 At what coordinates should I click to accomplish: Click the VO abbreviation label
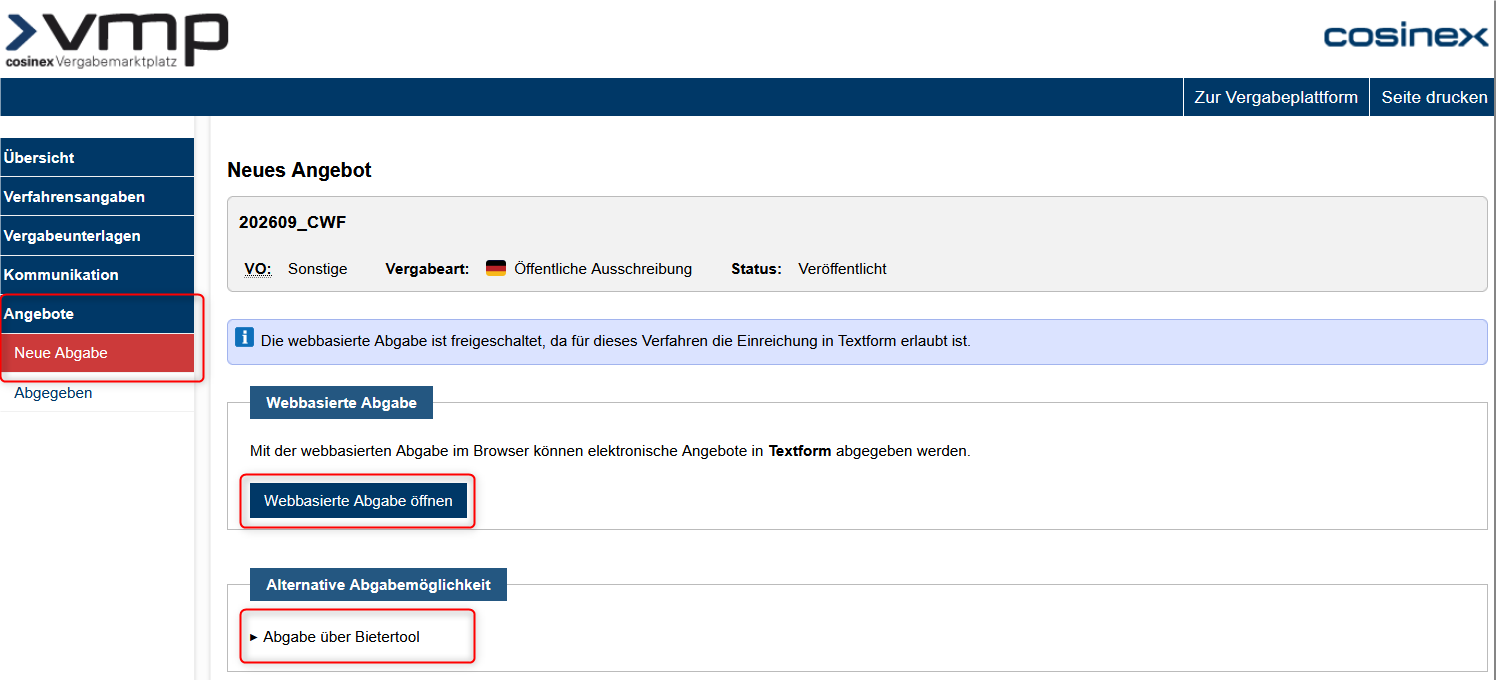pos(258,269)
